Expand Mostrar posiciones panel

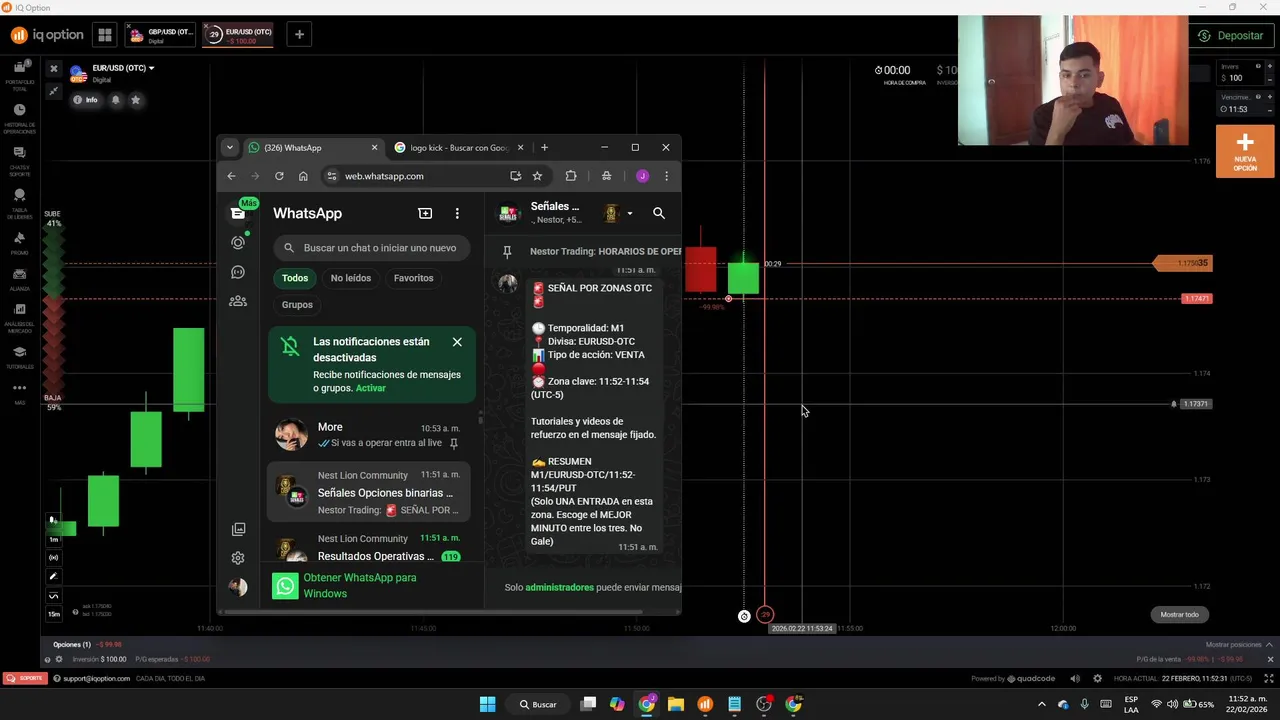[x=1240, y=645]
